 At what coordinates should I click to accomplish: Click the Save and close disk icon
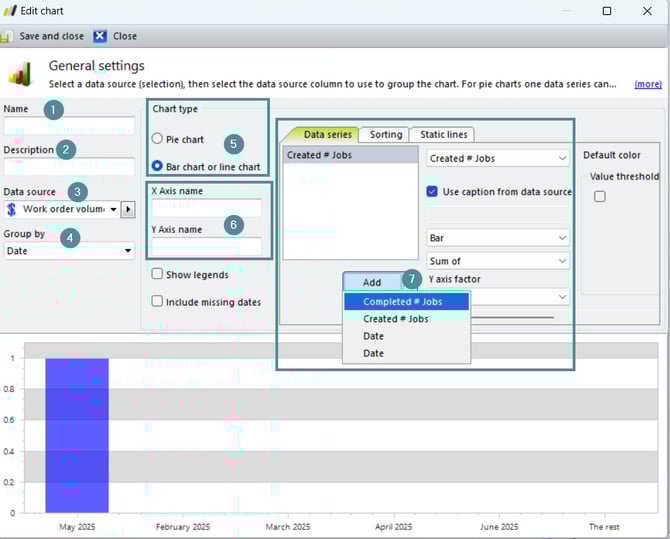[x=6, y=36]
